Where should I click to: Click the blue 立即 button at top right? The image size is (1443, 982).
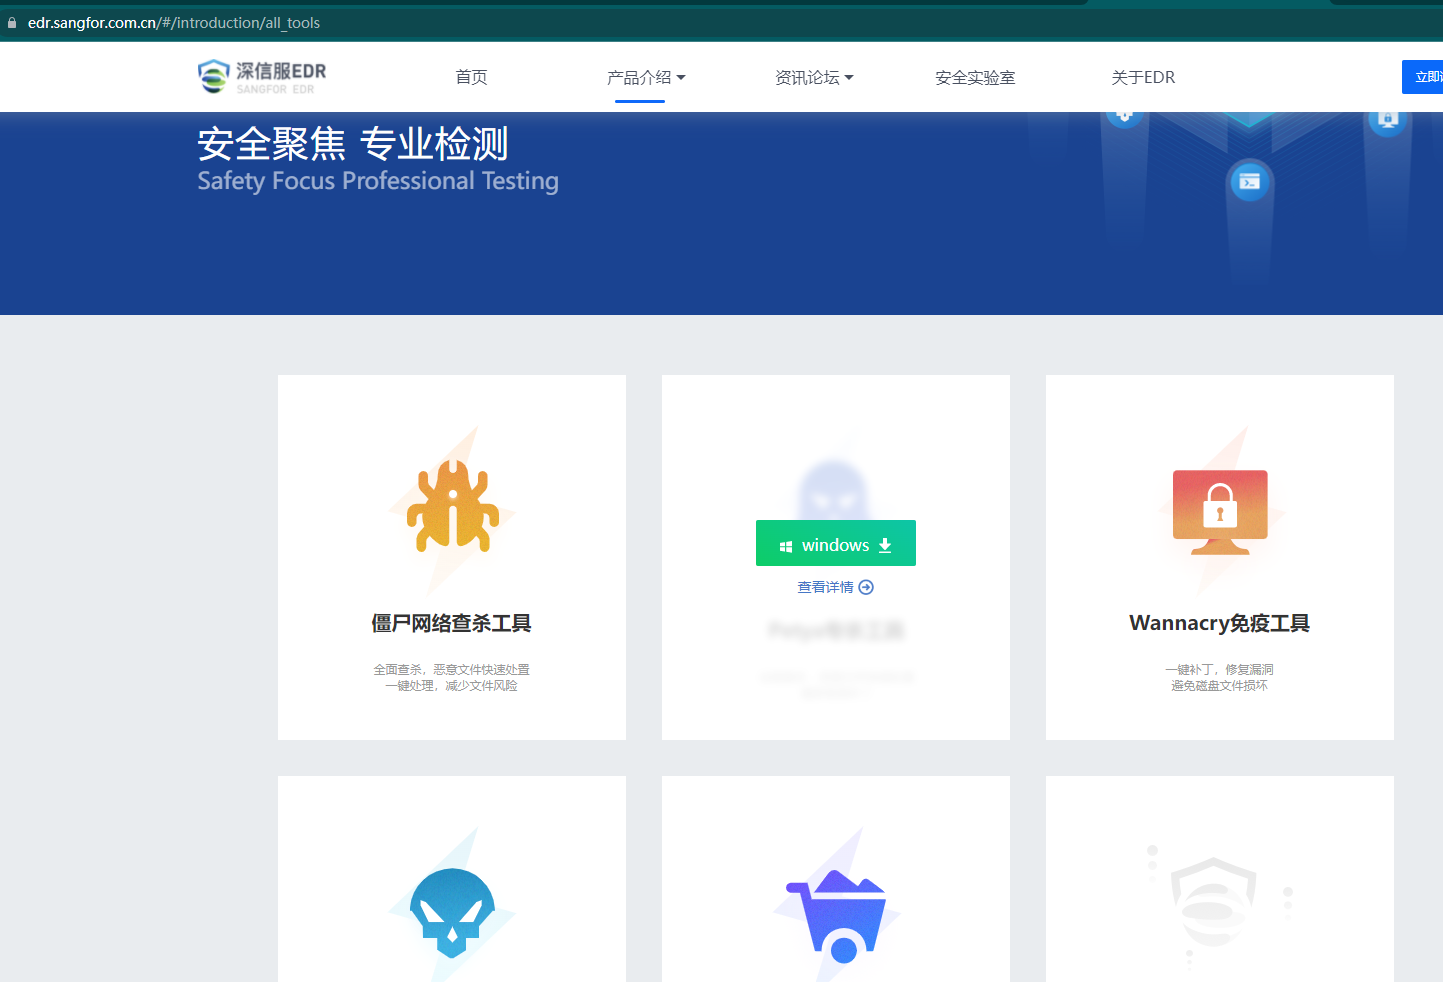(1423, 77)
